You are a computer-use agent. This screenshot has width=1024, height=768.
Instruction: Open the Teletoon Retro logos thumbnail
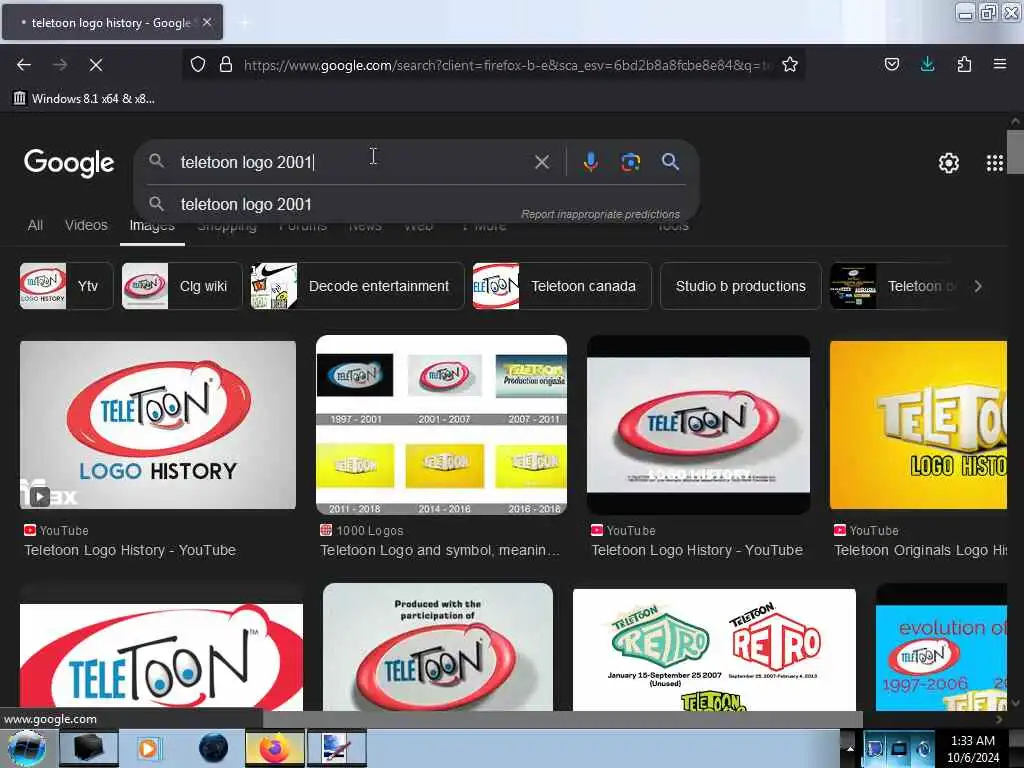click(714, 649)
